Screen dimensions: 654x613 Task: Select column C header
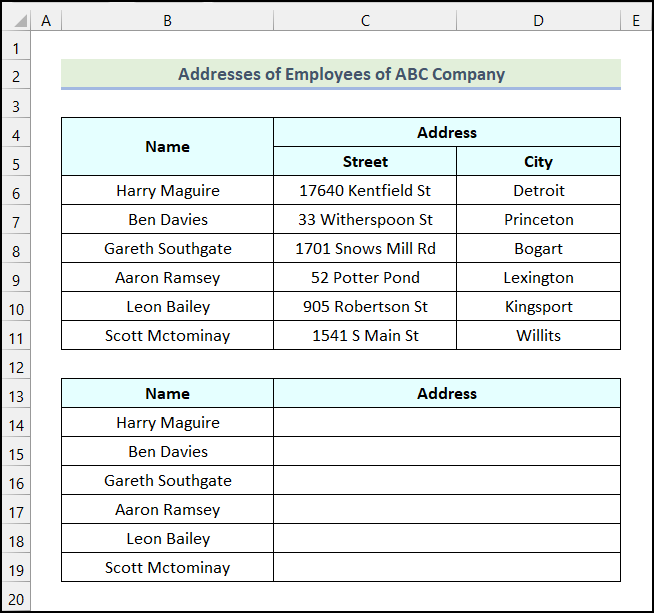(x=365, y=20)
